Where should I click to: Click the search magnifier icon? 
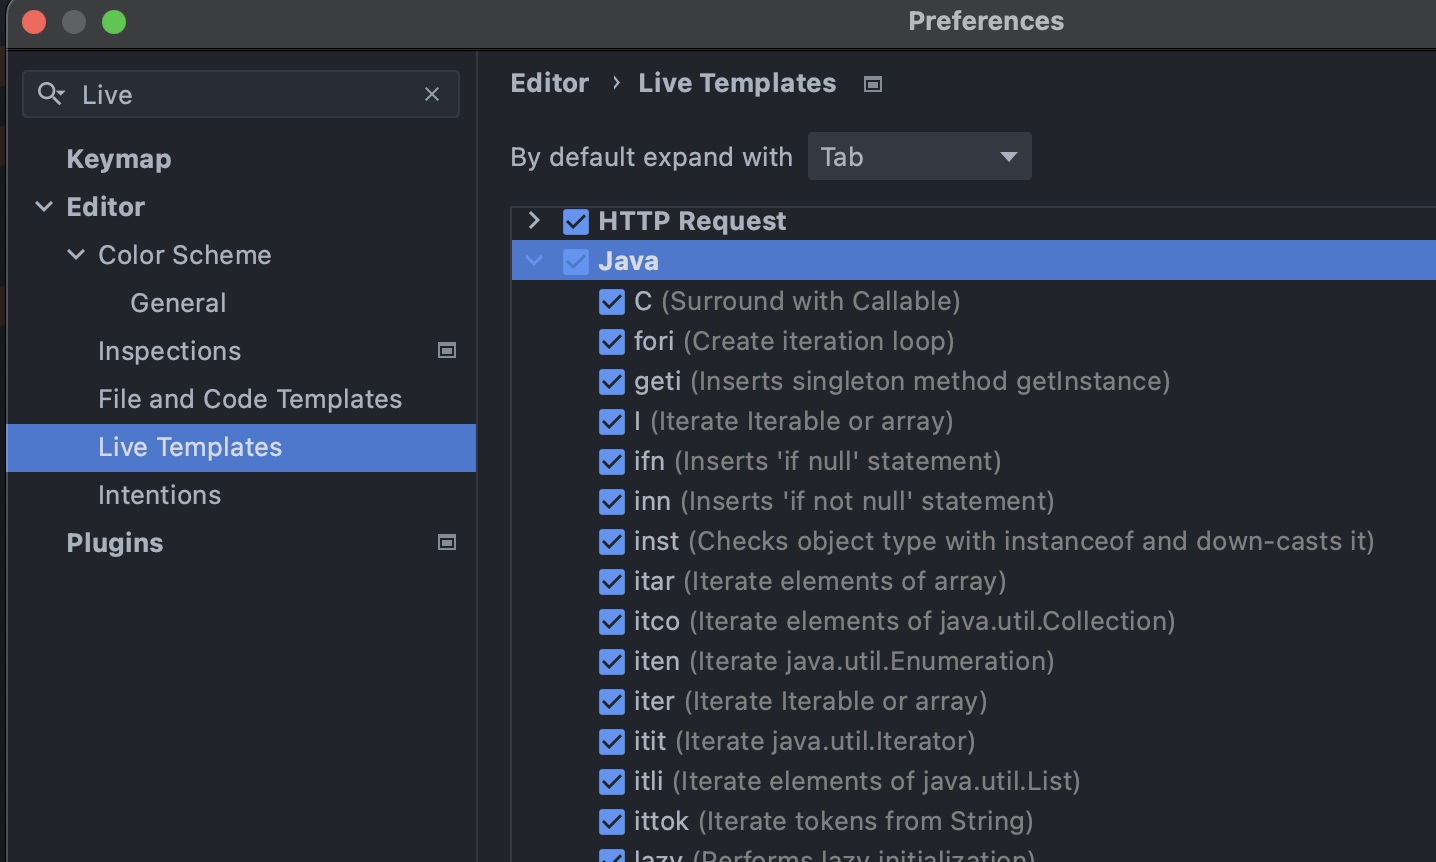[50, 94]
